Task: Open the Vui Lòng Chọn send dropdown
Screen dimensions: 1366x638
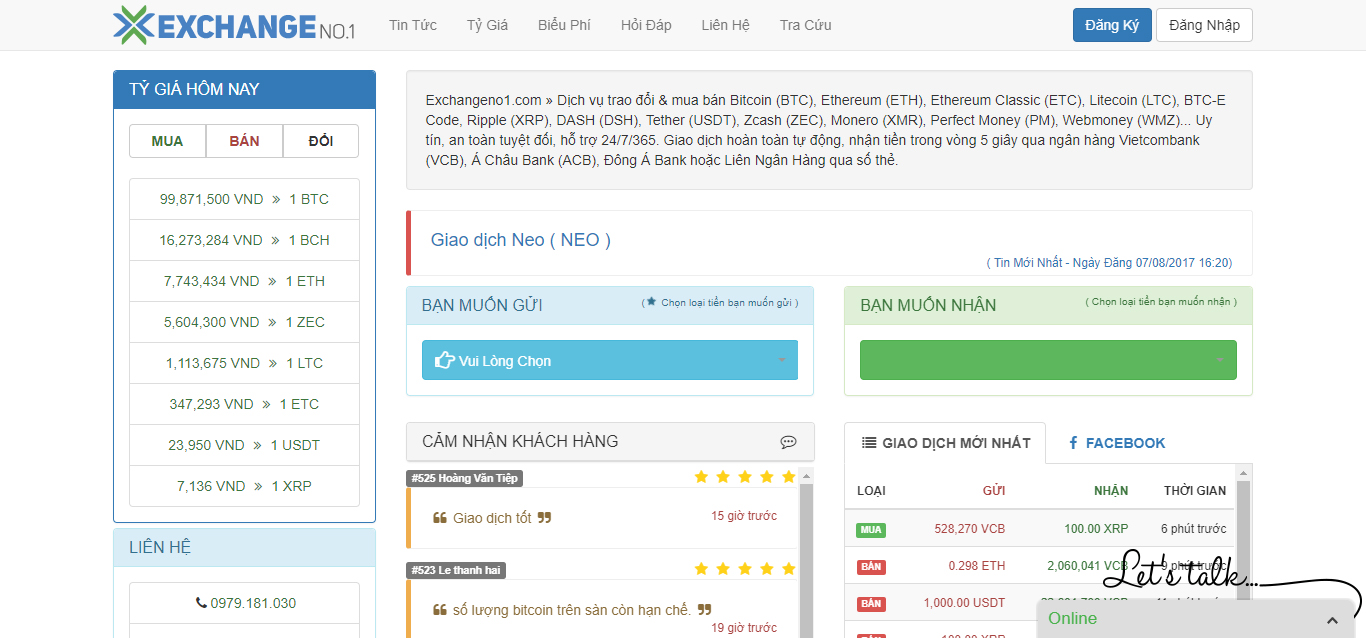Action: 610,361
